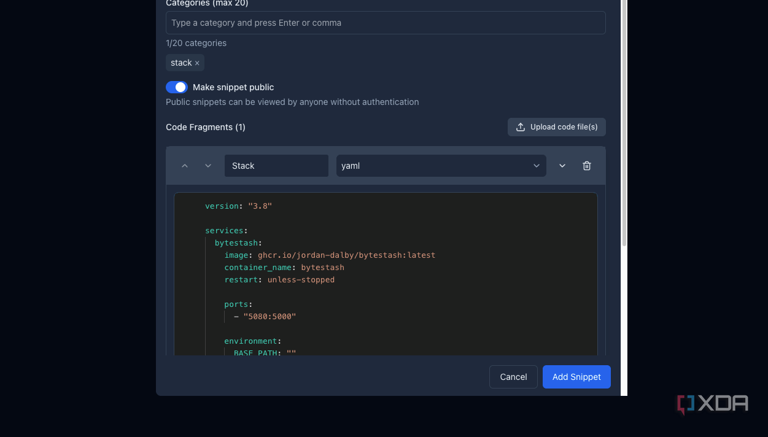Open the yaml language dropdown
768x437 pixels.
(441, 166)
